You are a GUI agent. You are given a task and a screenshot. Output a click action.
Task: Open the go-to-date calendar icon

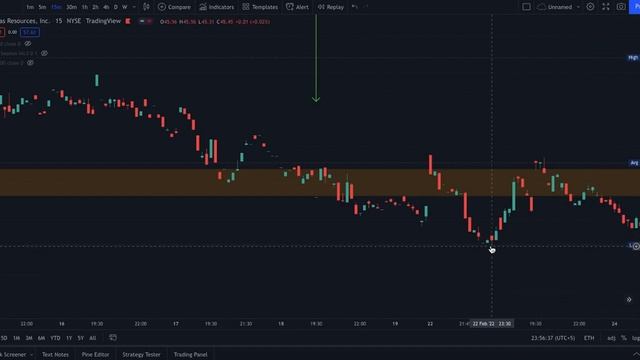tap(113, 338)
